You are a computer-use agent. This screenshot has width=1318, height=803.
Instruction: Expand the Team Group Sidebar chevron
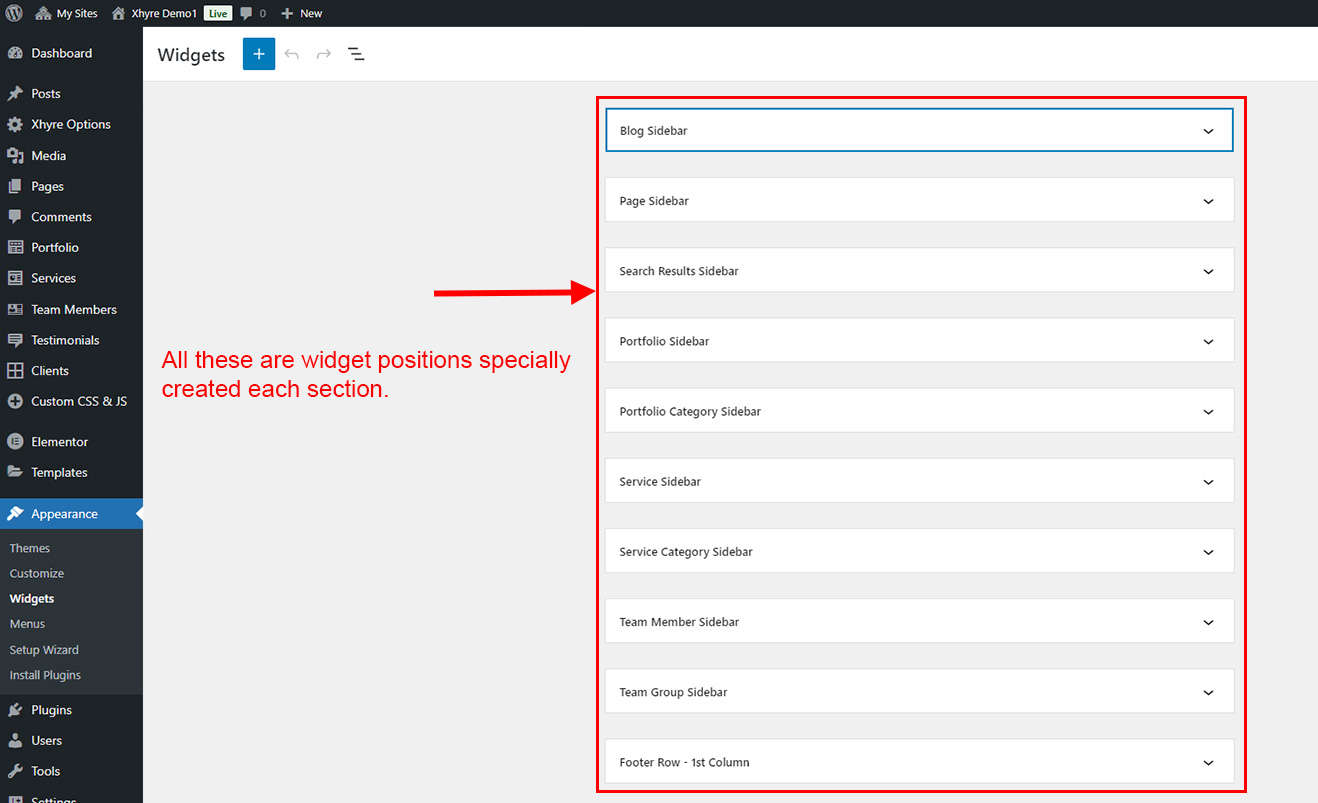(1208, 692)
